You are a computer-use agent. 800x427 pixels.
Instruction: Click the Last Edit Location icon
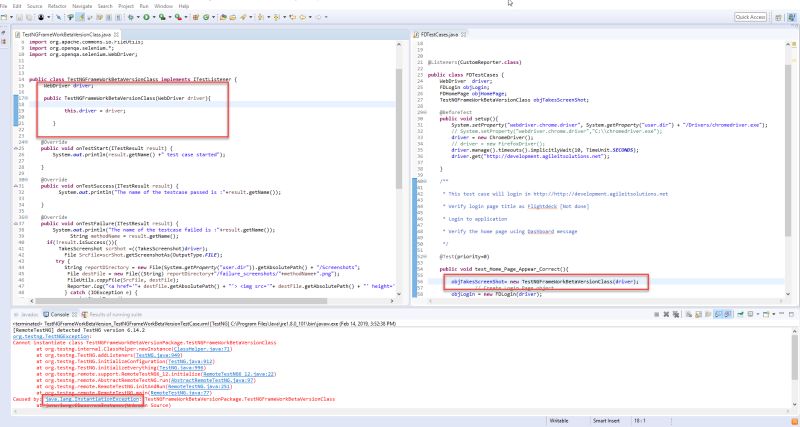(292, 17)
